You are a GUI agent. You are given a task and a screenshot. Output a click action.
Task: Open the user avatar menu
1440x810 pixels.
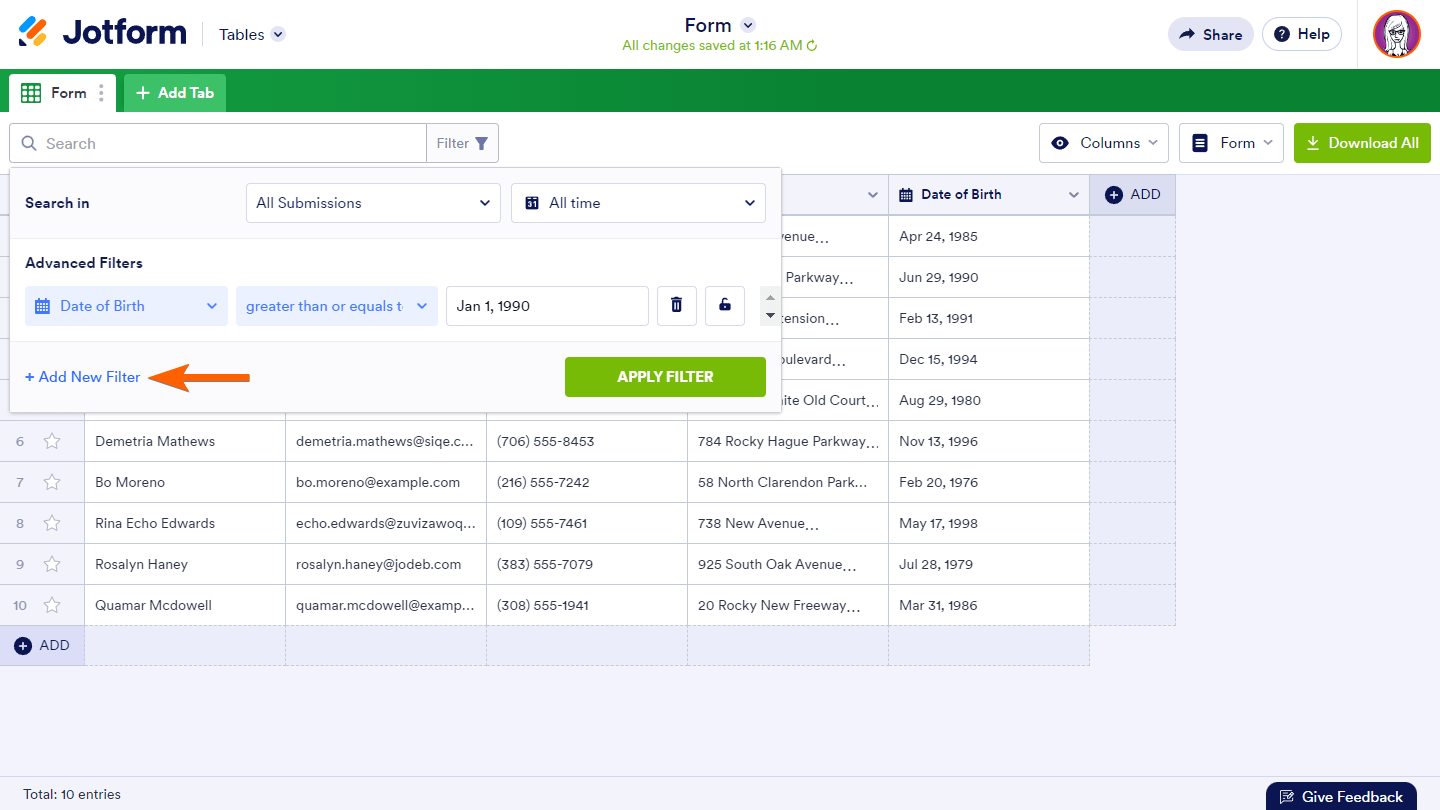[1397, 34]
